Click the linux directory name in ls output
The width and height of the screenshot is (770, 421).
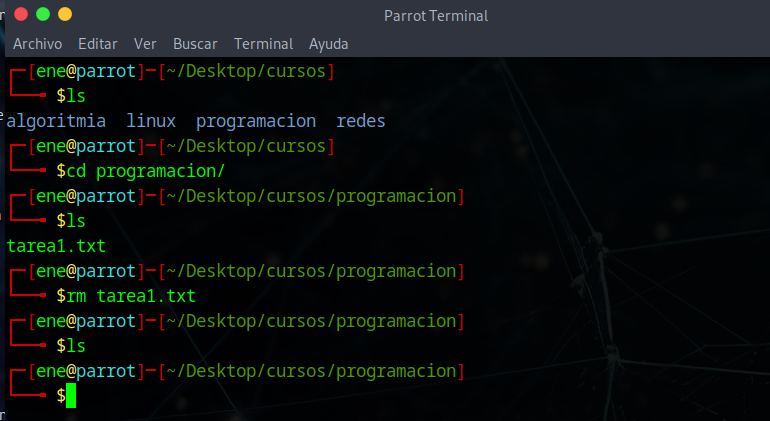coord(151,121)
